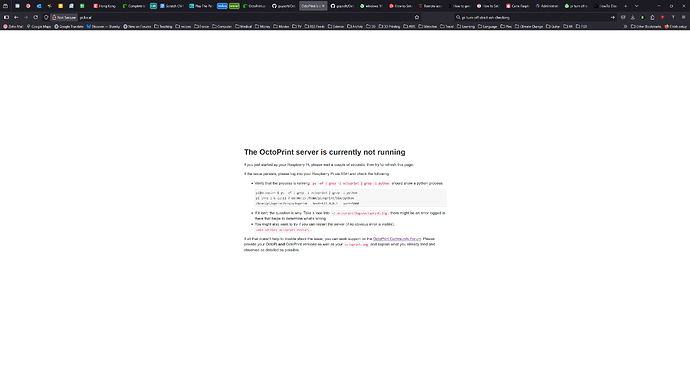The image size is (690, 375).
Task: Open the Learning bookmarks folder
Action: (x=466, y=26)
